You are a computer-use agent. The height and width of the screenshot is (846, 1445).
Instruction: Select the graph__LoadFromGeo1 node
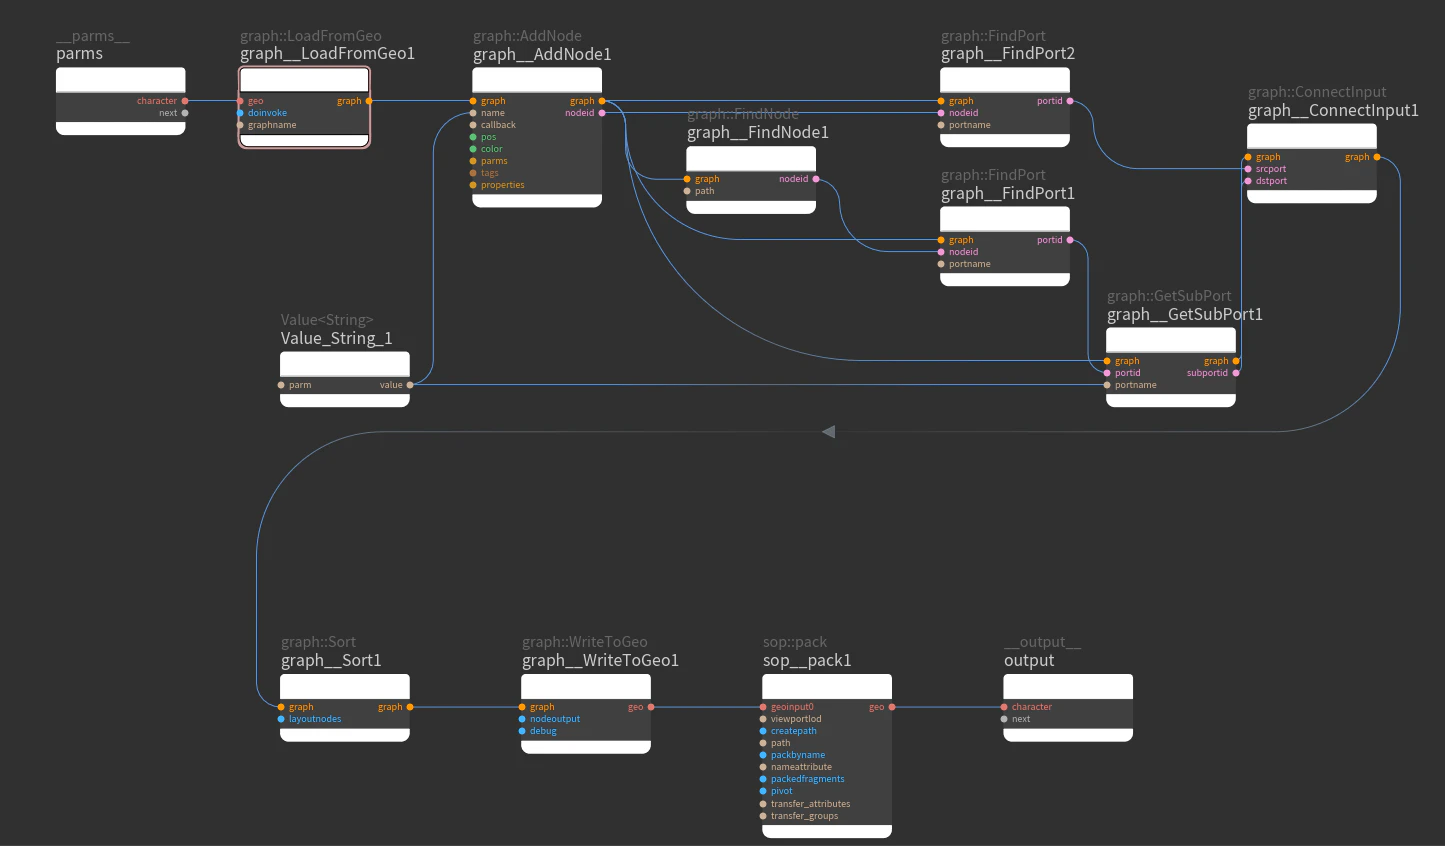304,107
